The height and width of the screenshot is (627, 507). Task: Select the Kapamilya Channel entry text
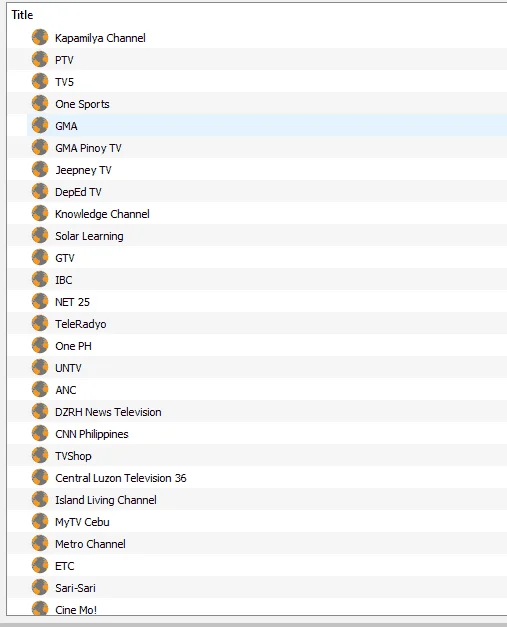100,38
